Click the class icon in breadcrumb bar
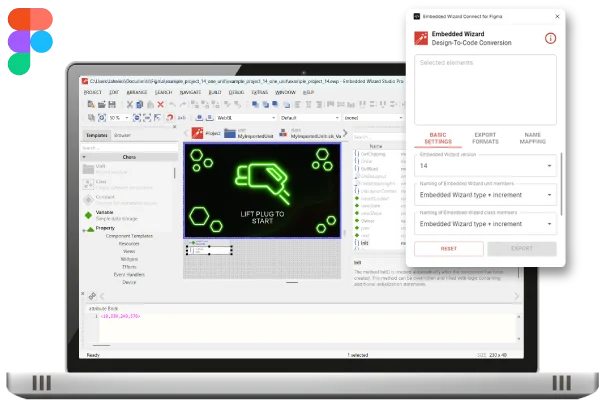Viewport: 600px width, 400px height. 283,133
